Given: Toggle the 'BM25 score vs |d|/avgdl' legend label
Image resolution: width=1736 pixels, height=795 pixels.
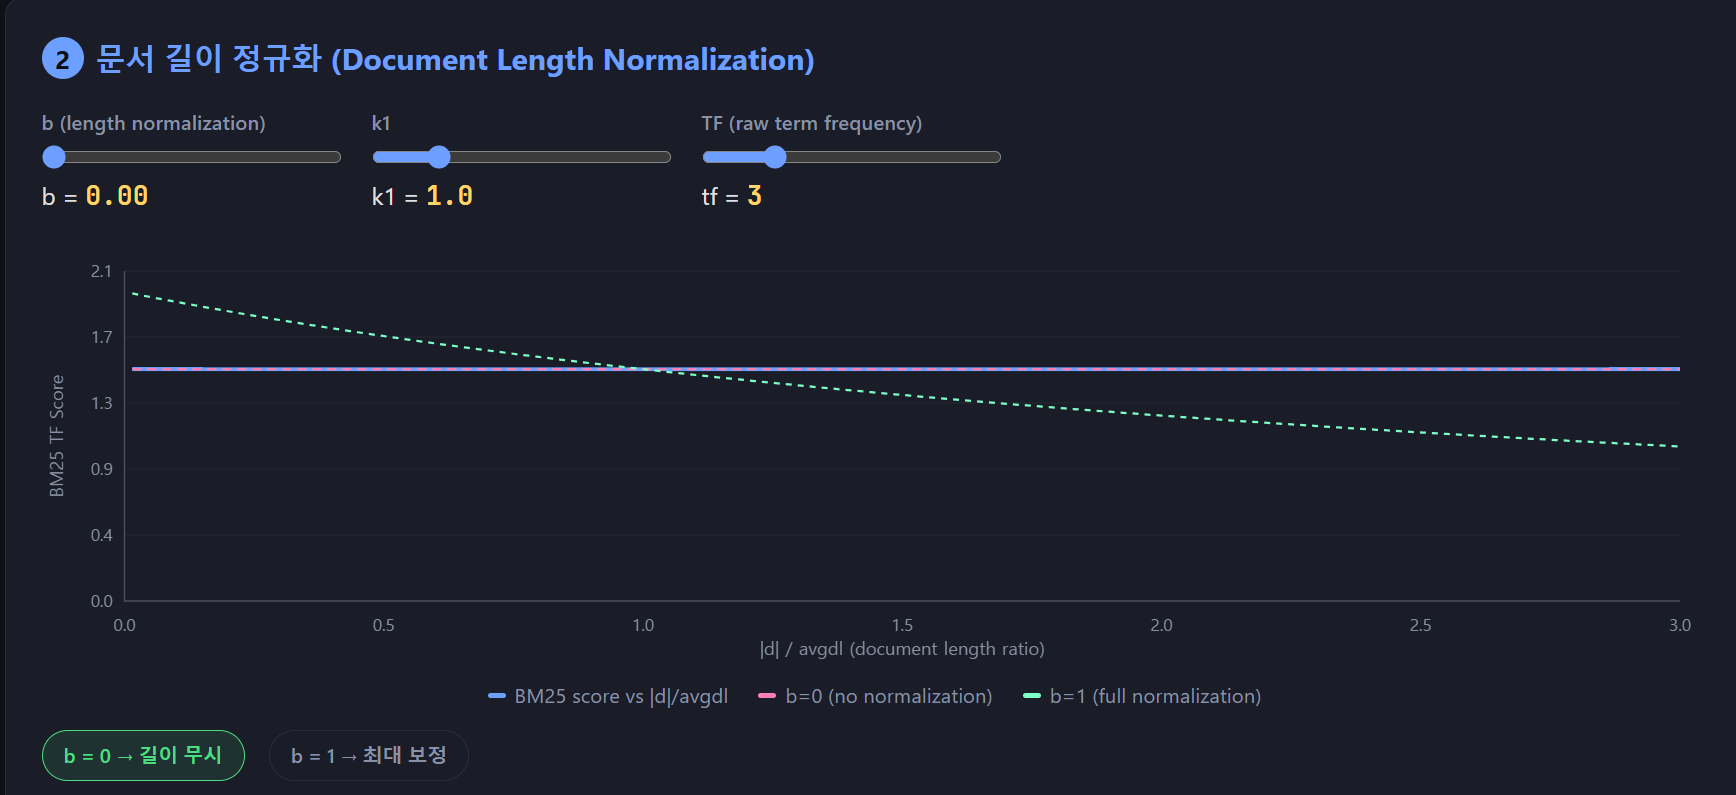Looking at the screenshot, I should click(x=621, y=696).
